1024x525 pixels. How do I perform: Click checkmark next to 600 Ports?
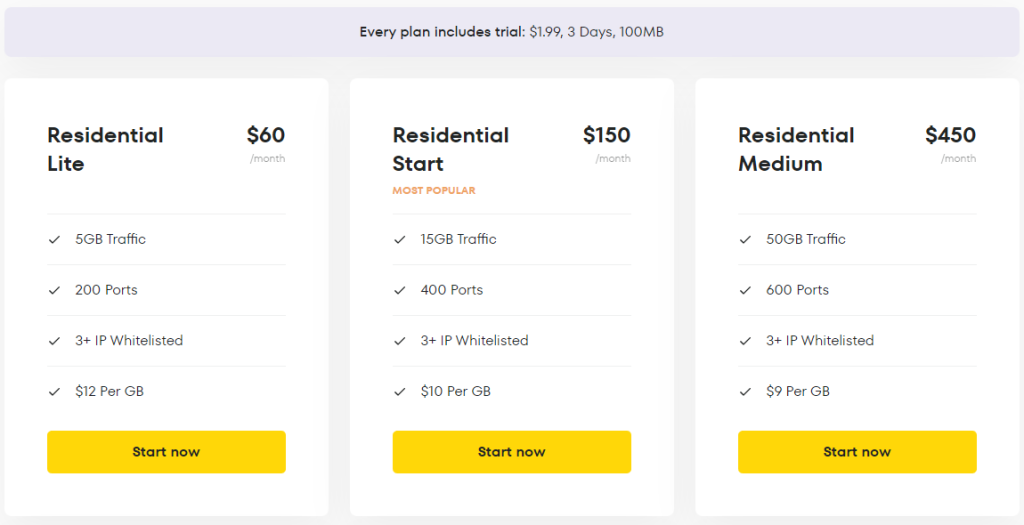745,290
